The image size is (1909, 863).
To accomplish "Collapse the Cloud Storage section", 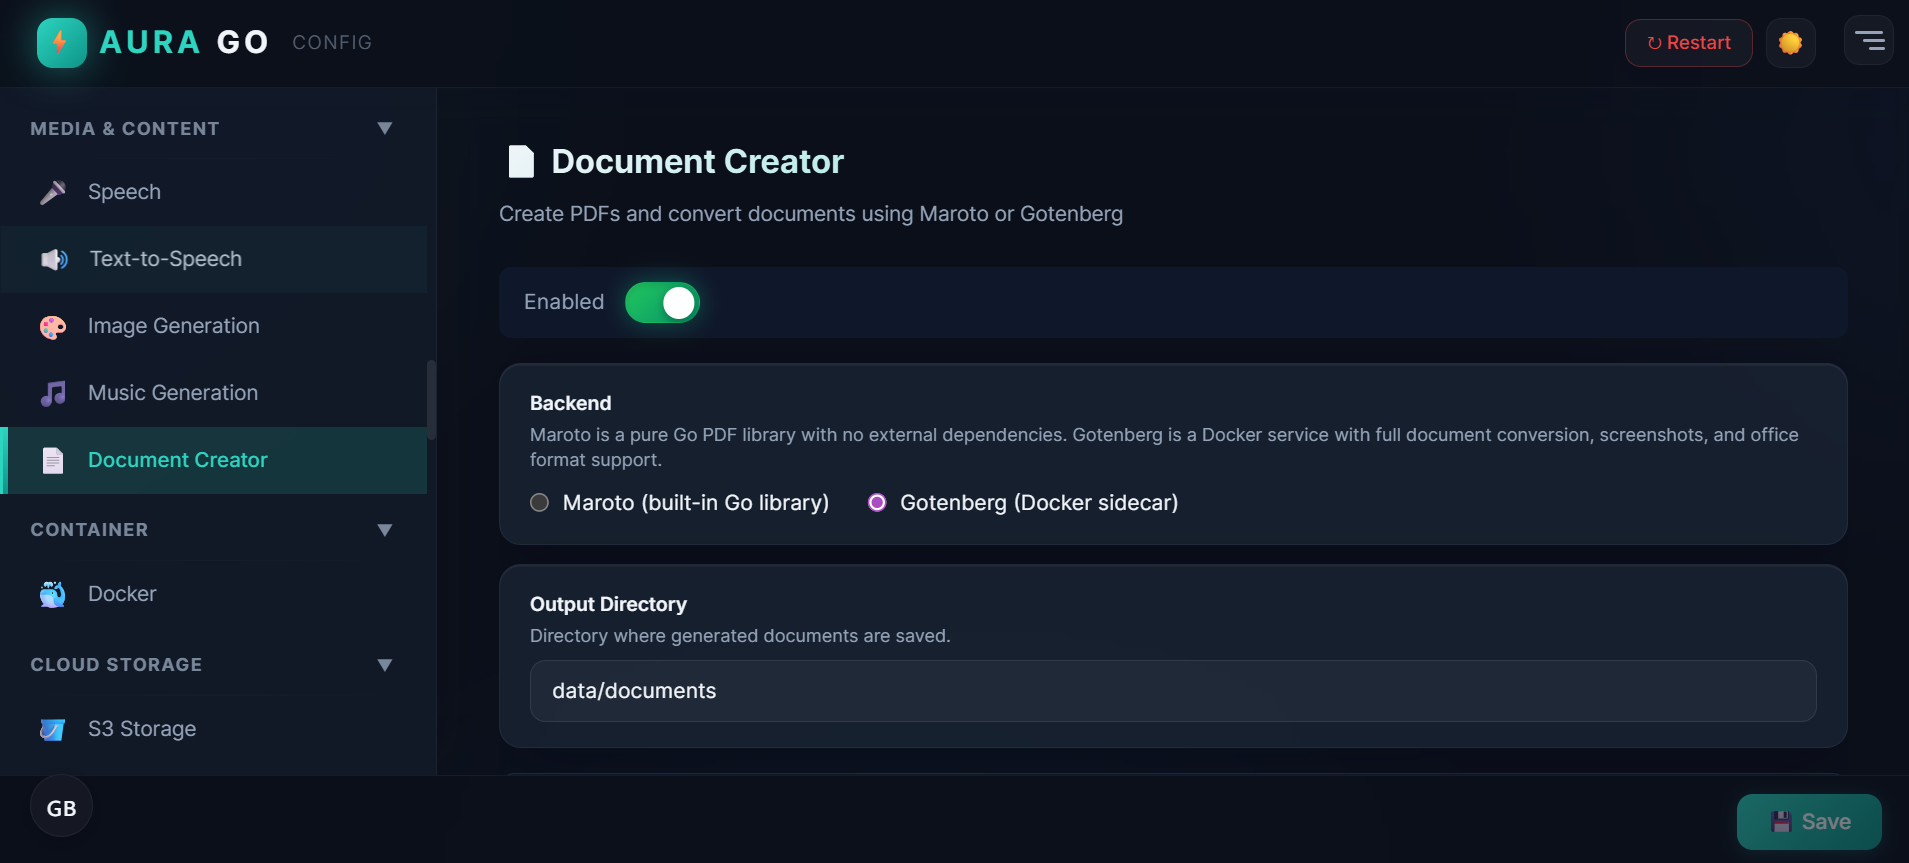I will point(385,665).
